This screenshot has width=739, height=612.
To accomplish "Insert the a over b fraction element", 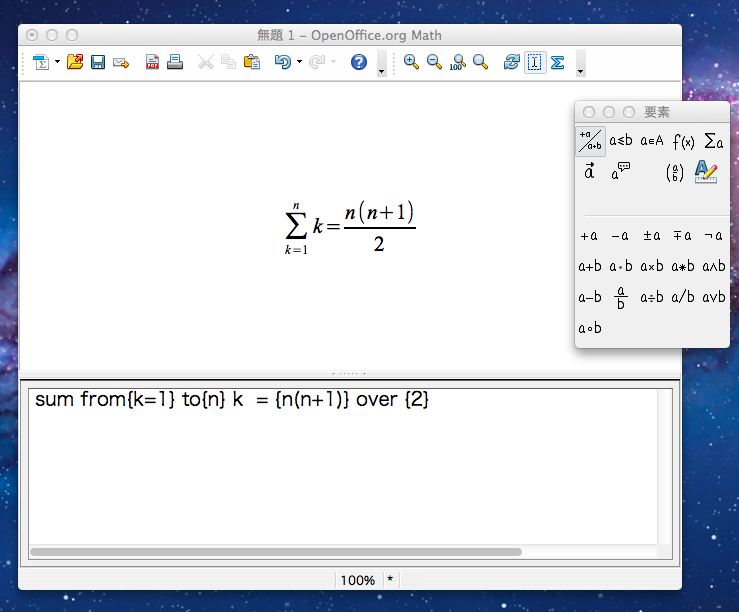I will coord(621,297).
